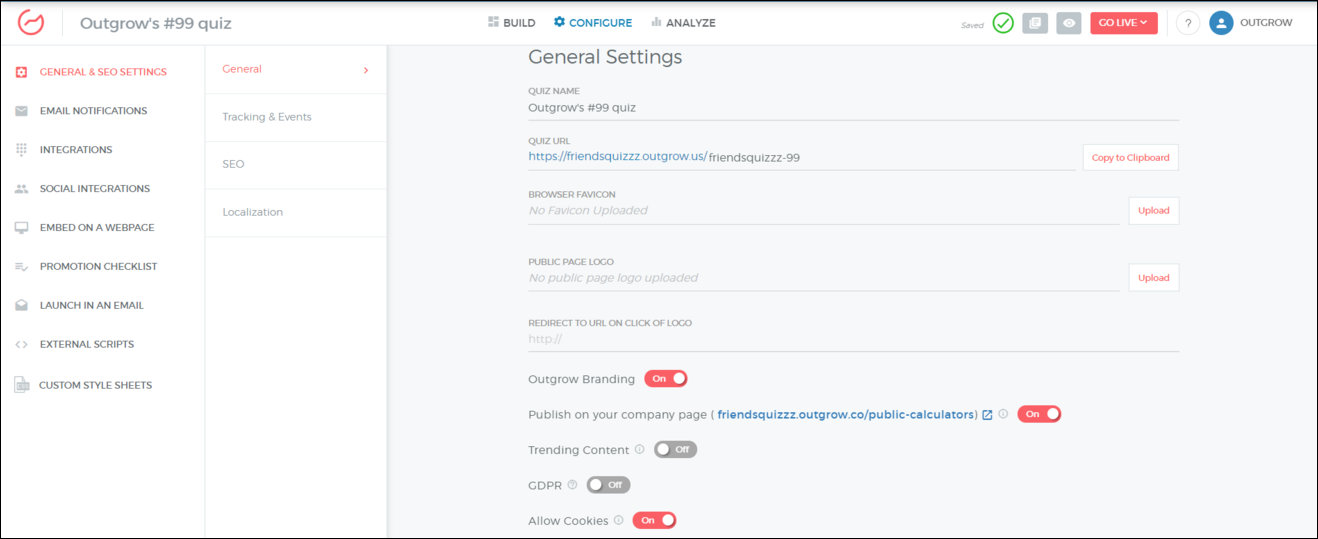Upload a browser favicon
The image size is (1318, 539).
pyautogui.click(x=1153, y=211)
